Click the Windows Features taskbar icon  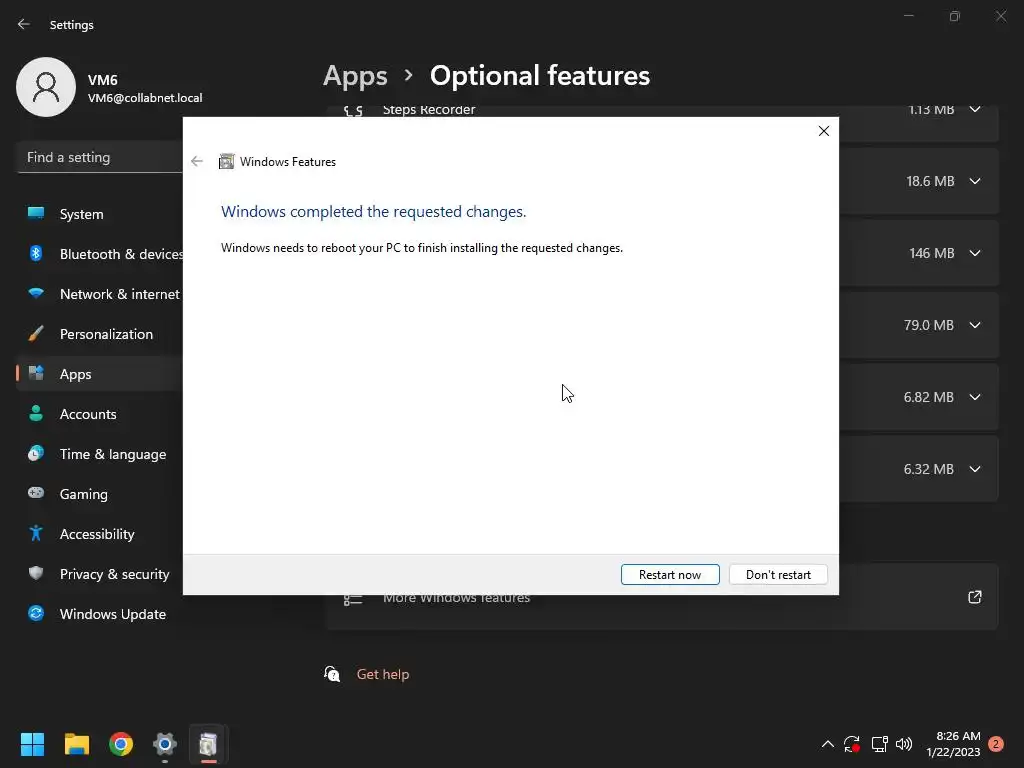tap(208, 744)
